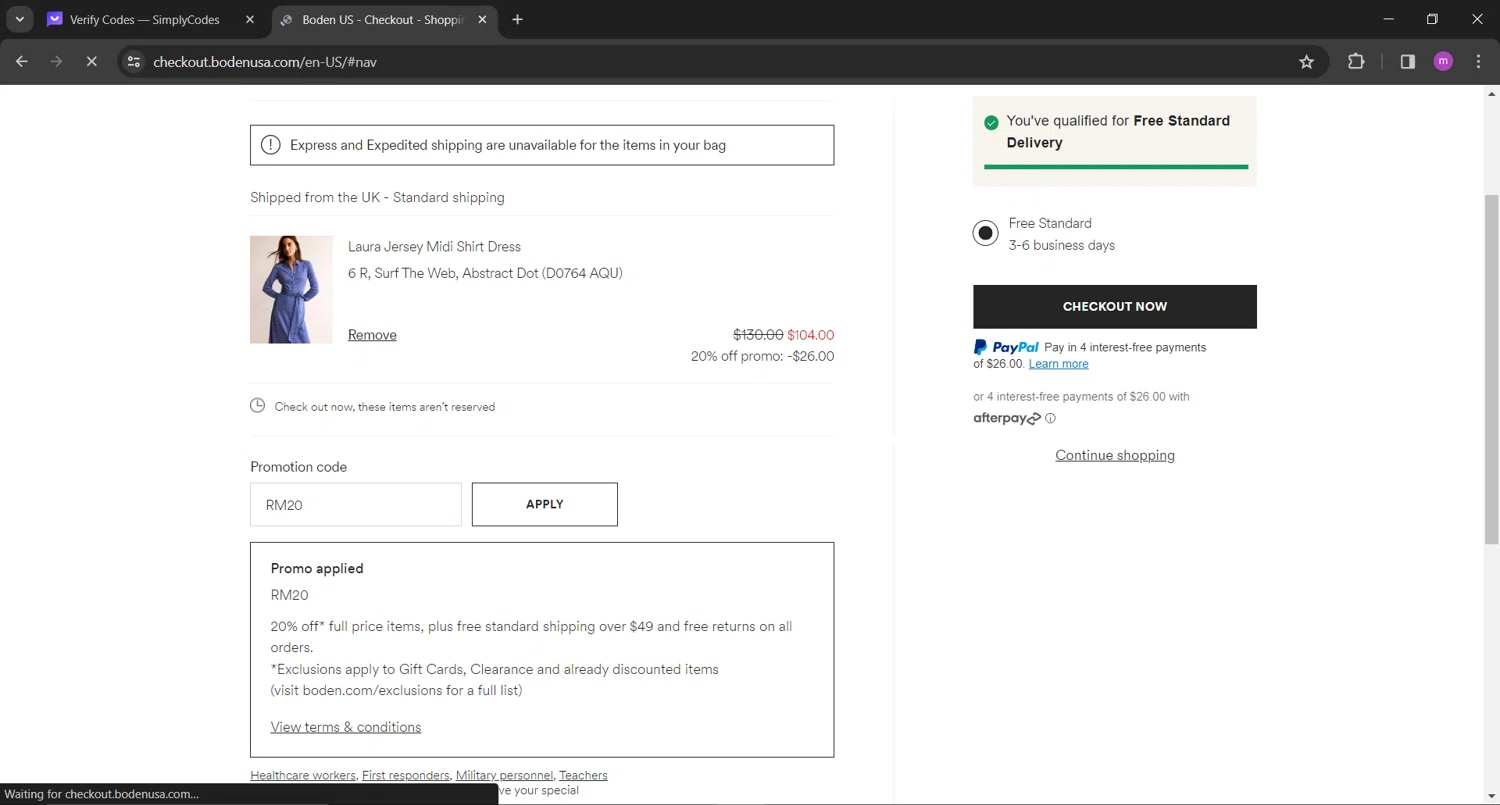The width and height of the screenshot is (1500, 805).
Task: Click the 3-6 business days text
Action: coord(1061,245)
